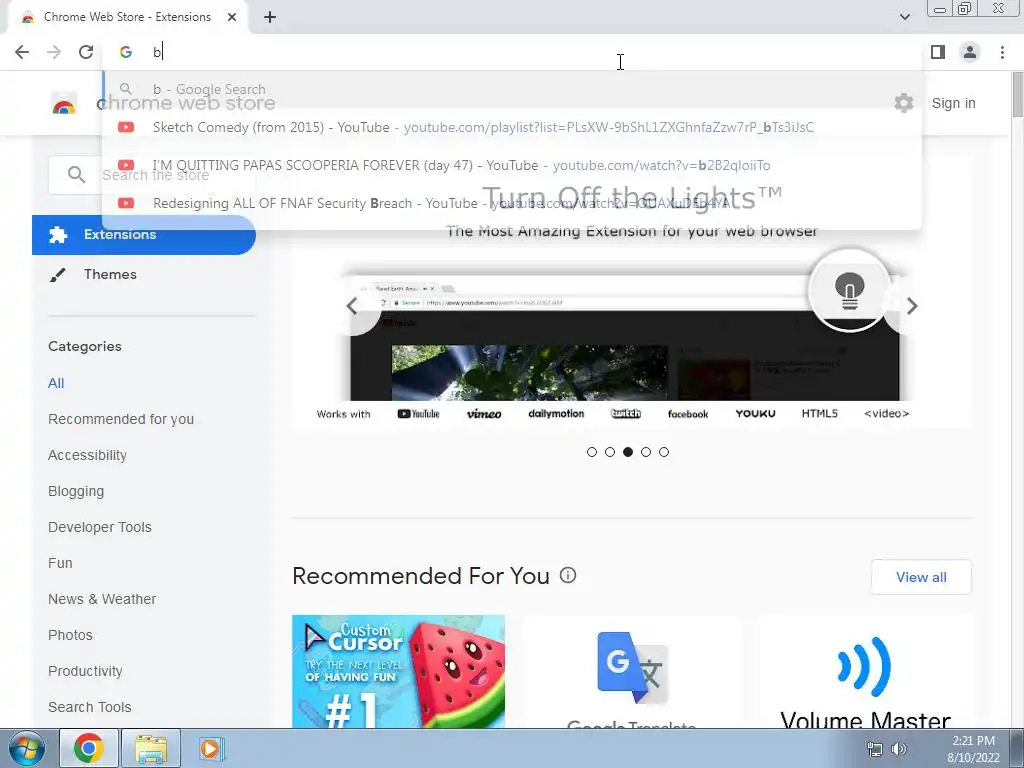This screenshot has height=768, width=1024.
Task: Open the Volume Master extension card
Action: coord(865,671)
